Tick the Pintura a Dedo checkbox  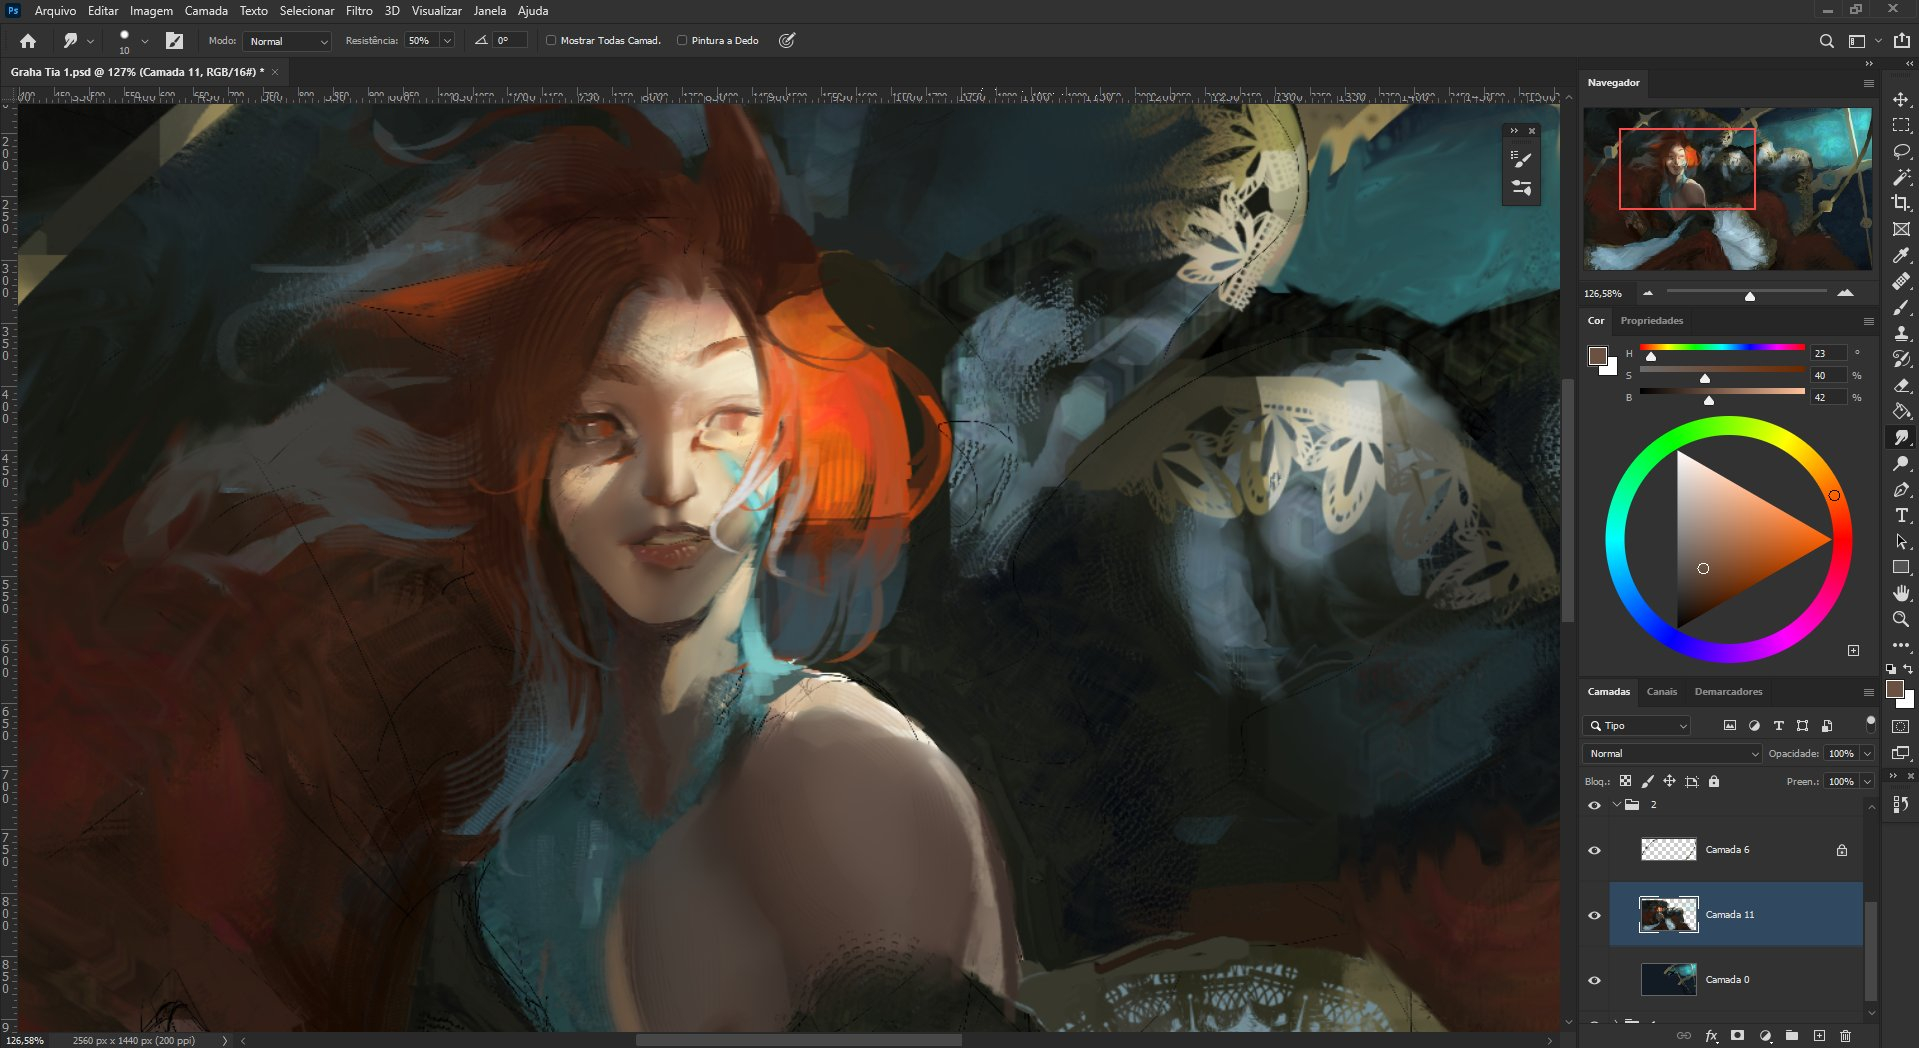click(682, 41)
